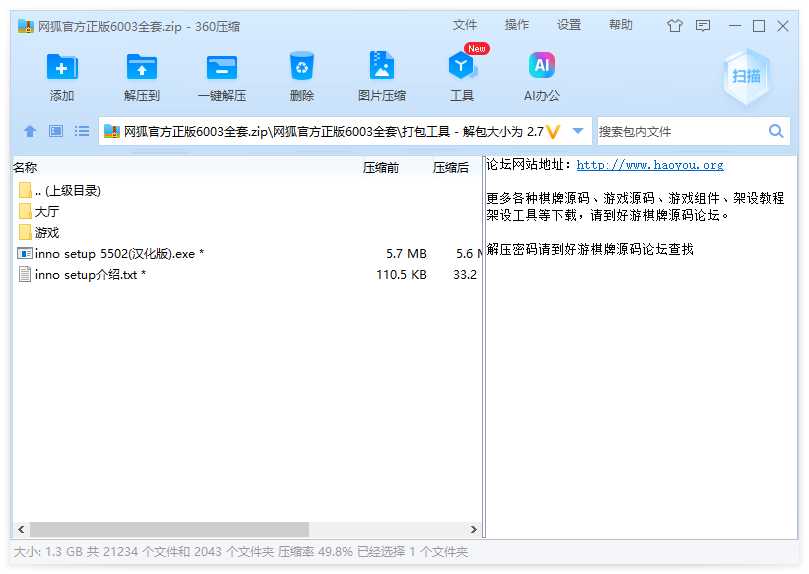Viewport: 809px width, 574px height.
Task: Sort by the 压缩后 column header
Action: tap(451, 168)
